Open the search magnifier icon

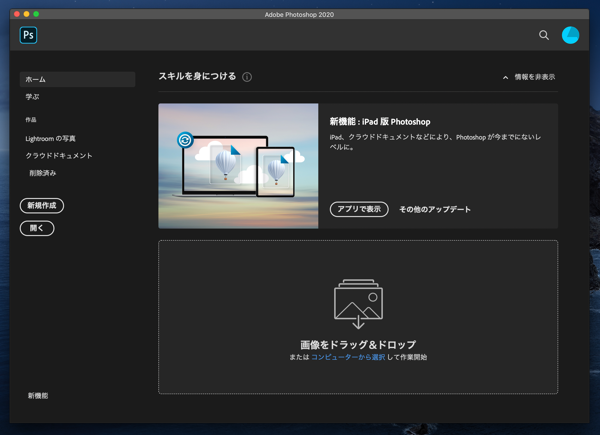(544, 35)
